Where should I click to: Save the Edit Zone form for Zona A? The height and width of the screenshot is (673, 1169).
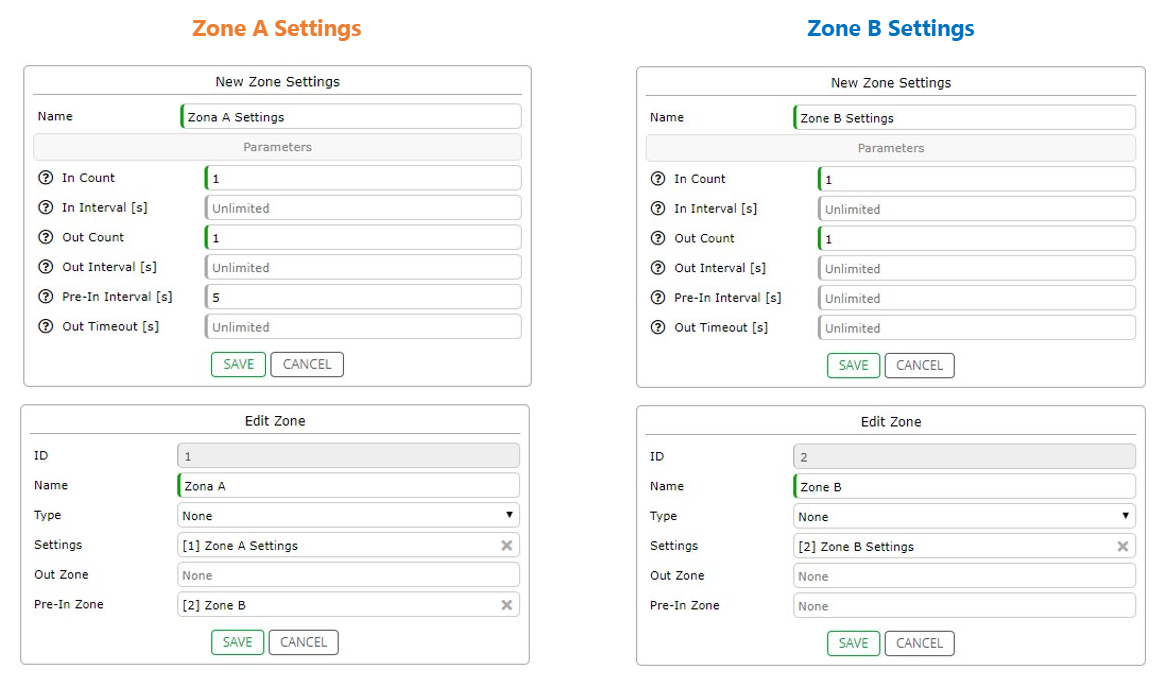(x=237, y=642)
